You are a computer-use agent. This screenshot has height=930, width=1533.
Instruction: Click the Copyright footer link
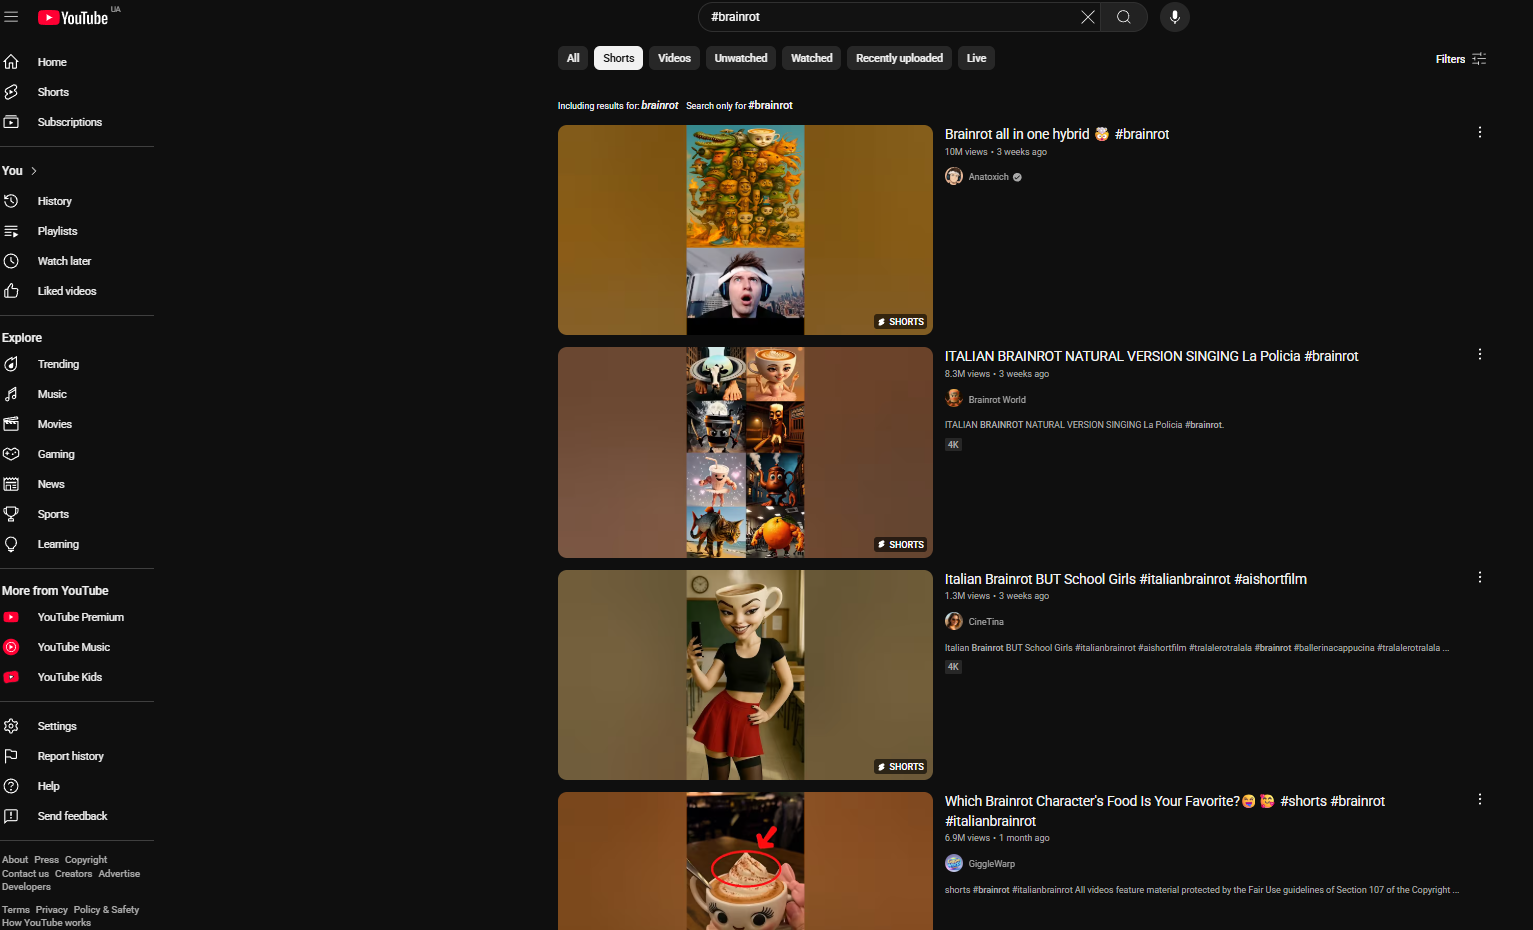86,860
